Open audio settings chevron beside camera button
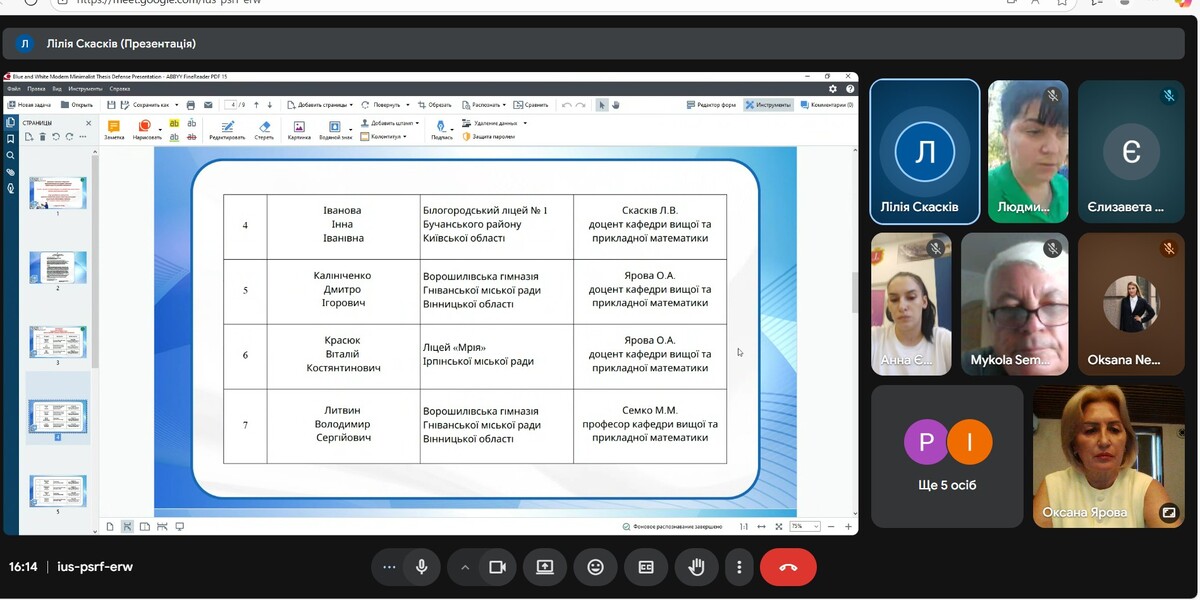Screen dimensions: 1200x600 pyautogui.click(x=465, y=567)
